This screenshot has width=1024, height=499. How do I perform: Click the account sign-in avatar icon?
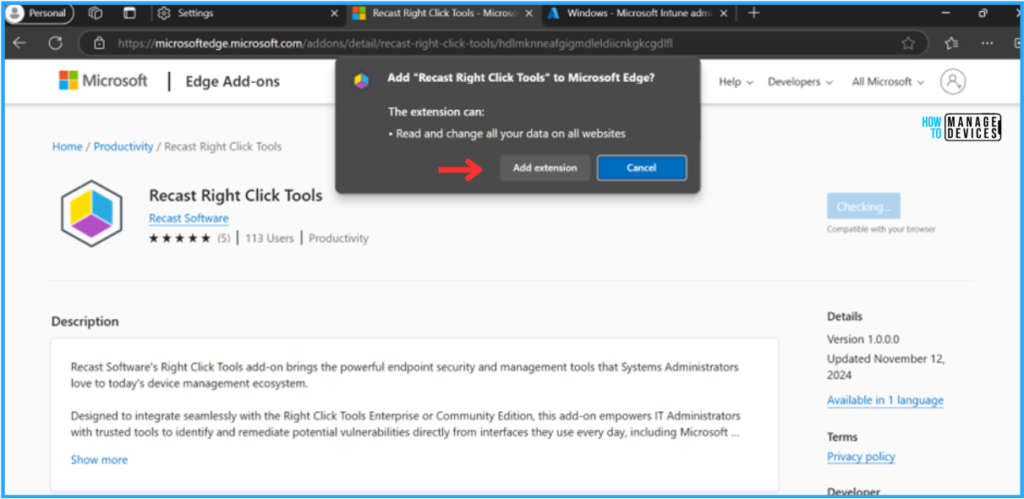coord(953,82)
